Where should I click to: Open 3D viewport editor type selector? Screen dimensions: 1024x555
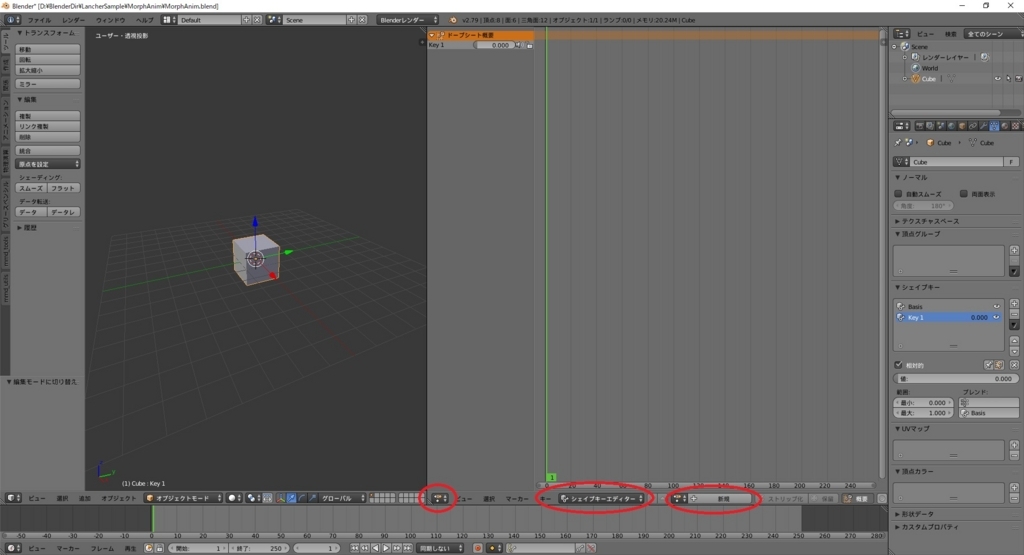pyautogui.click(x=12, y=498)
